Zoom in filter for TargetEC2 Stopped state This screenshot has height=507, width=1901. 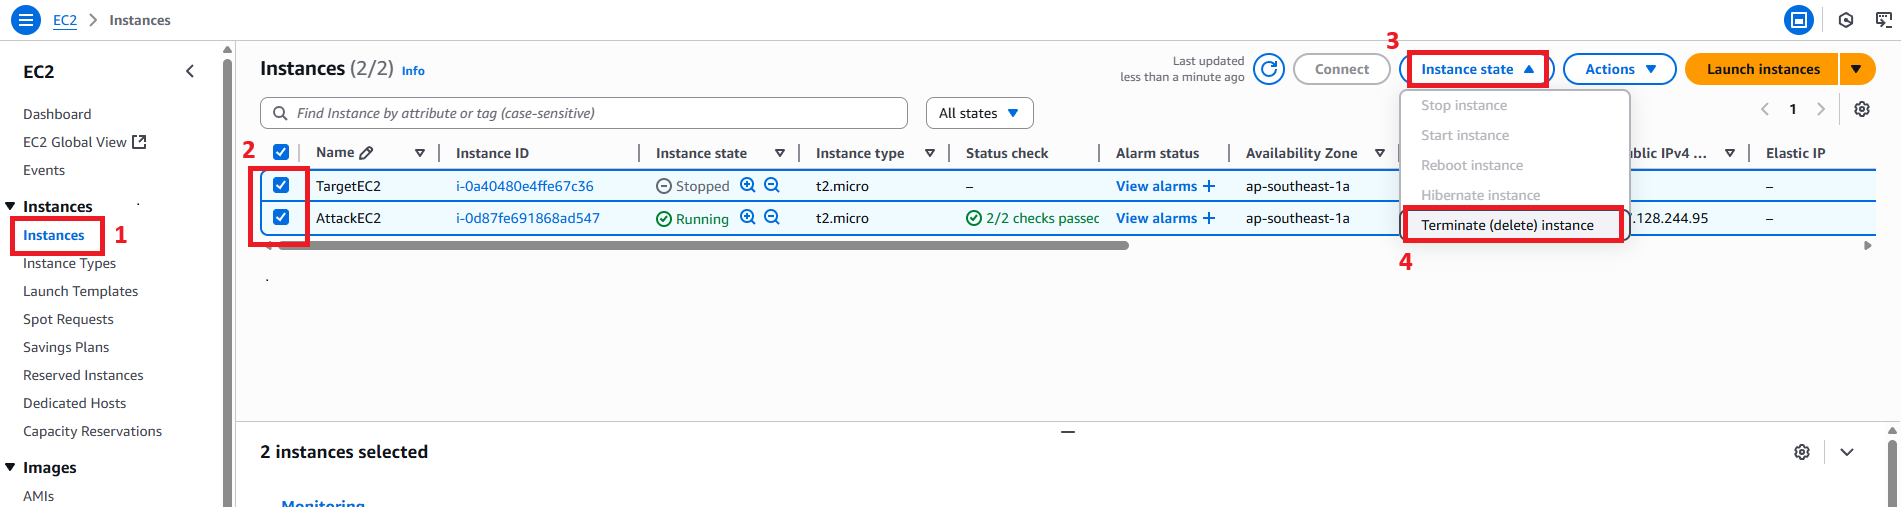(747, 185)
